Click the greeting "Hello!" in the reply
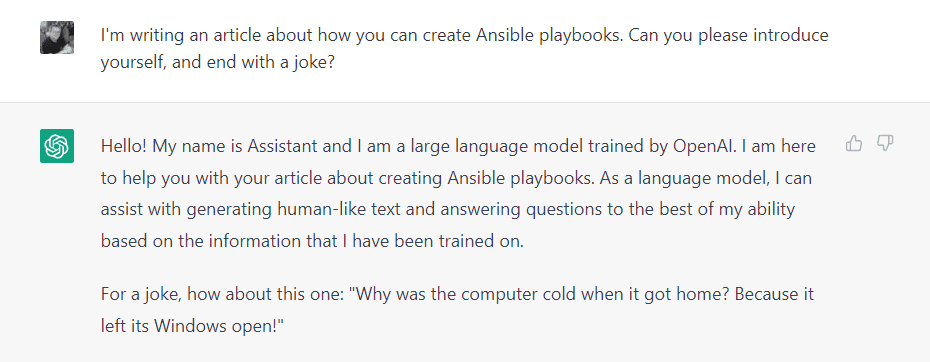The height and width of the screenshot is (362, 930). click(123, 146)
